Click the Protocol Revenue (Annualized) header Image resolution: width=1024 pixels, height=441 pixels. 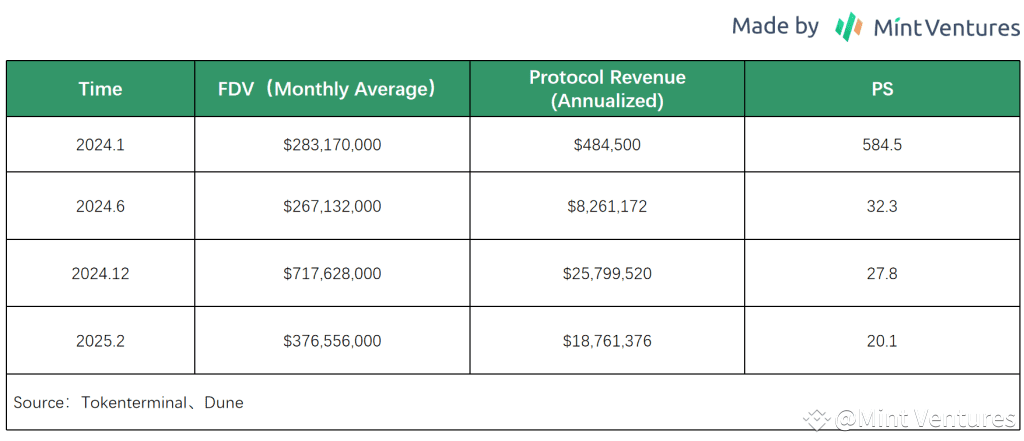(x=607, y=89)
